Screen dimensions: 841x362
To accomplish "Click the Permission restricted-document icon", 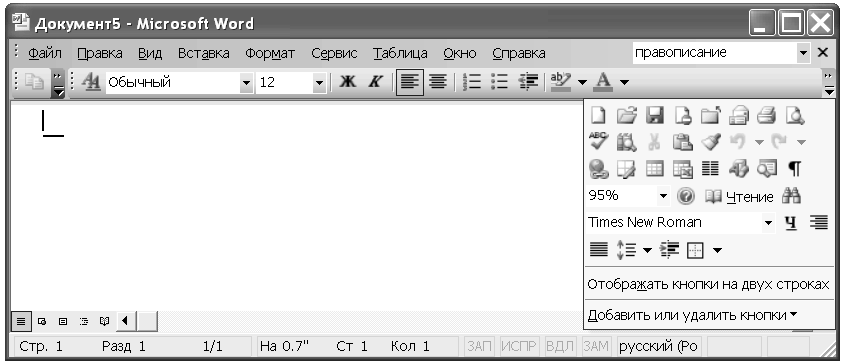I will [683, 115].
